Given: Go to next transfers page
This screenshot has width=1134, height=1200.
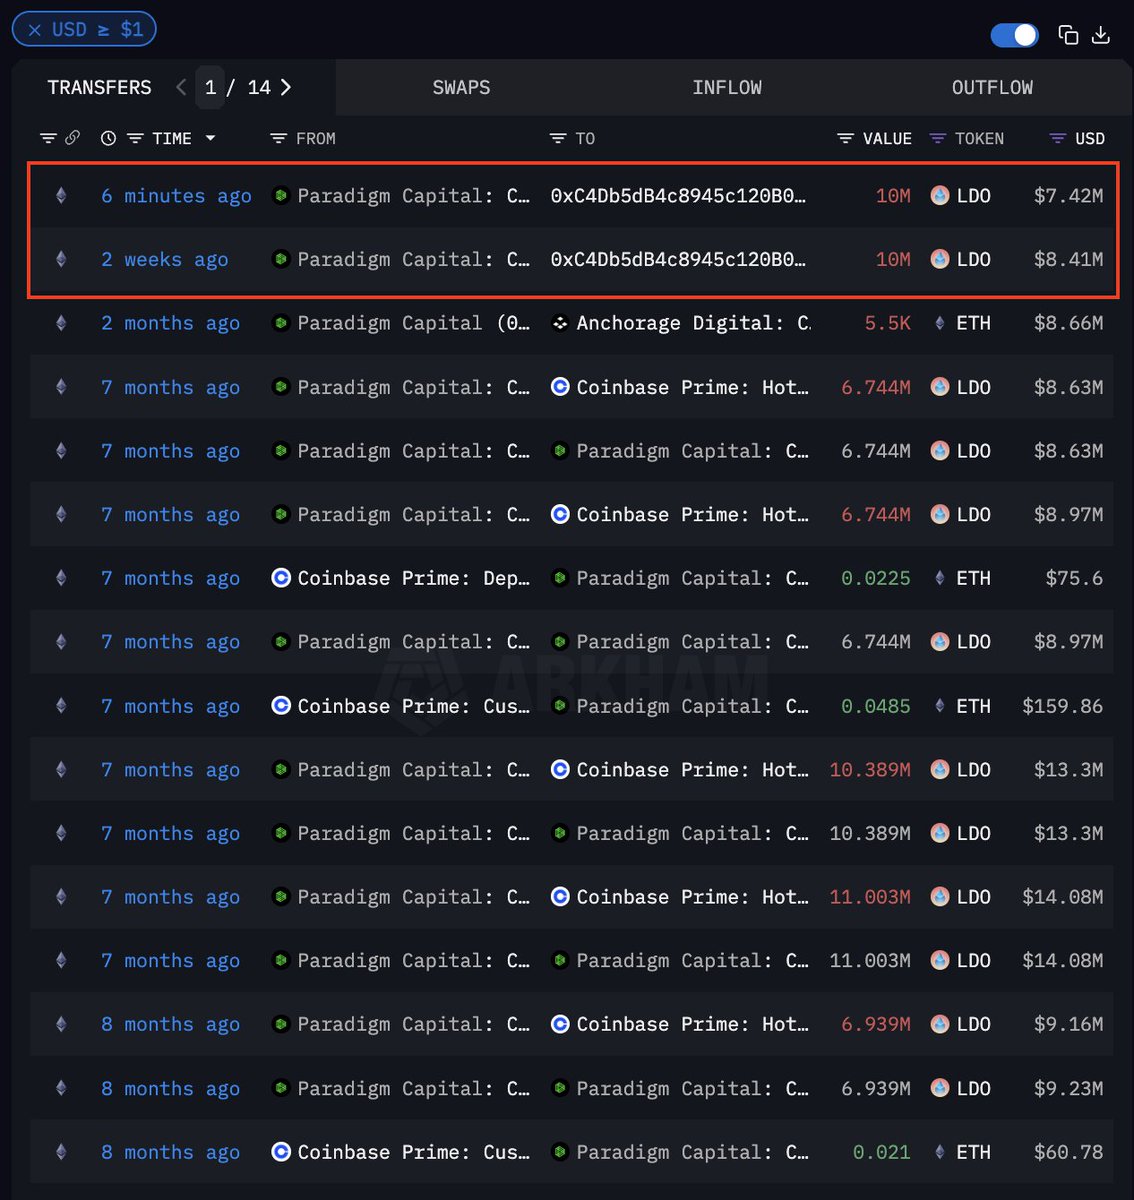Looking at the screenshot, I should [286, 87].
